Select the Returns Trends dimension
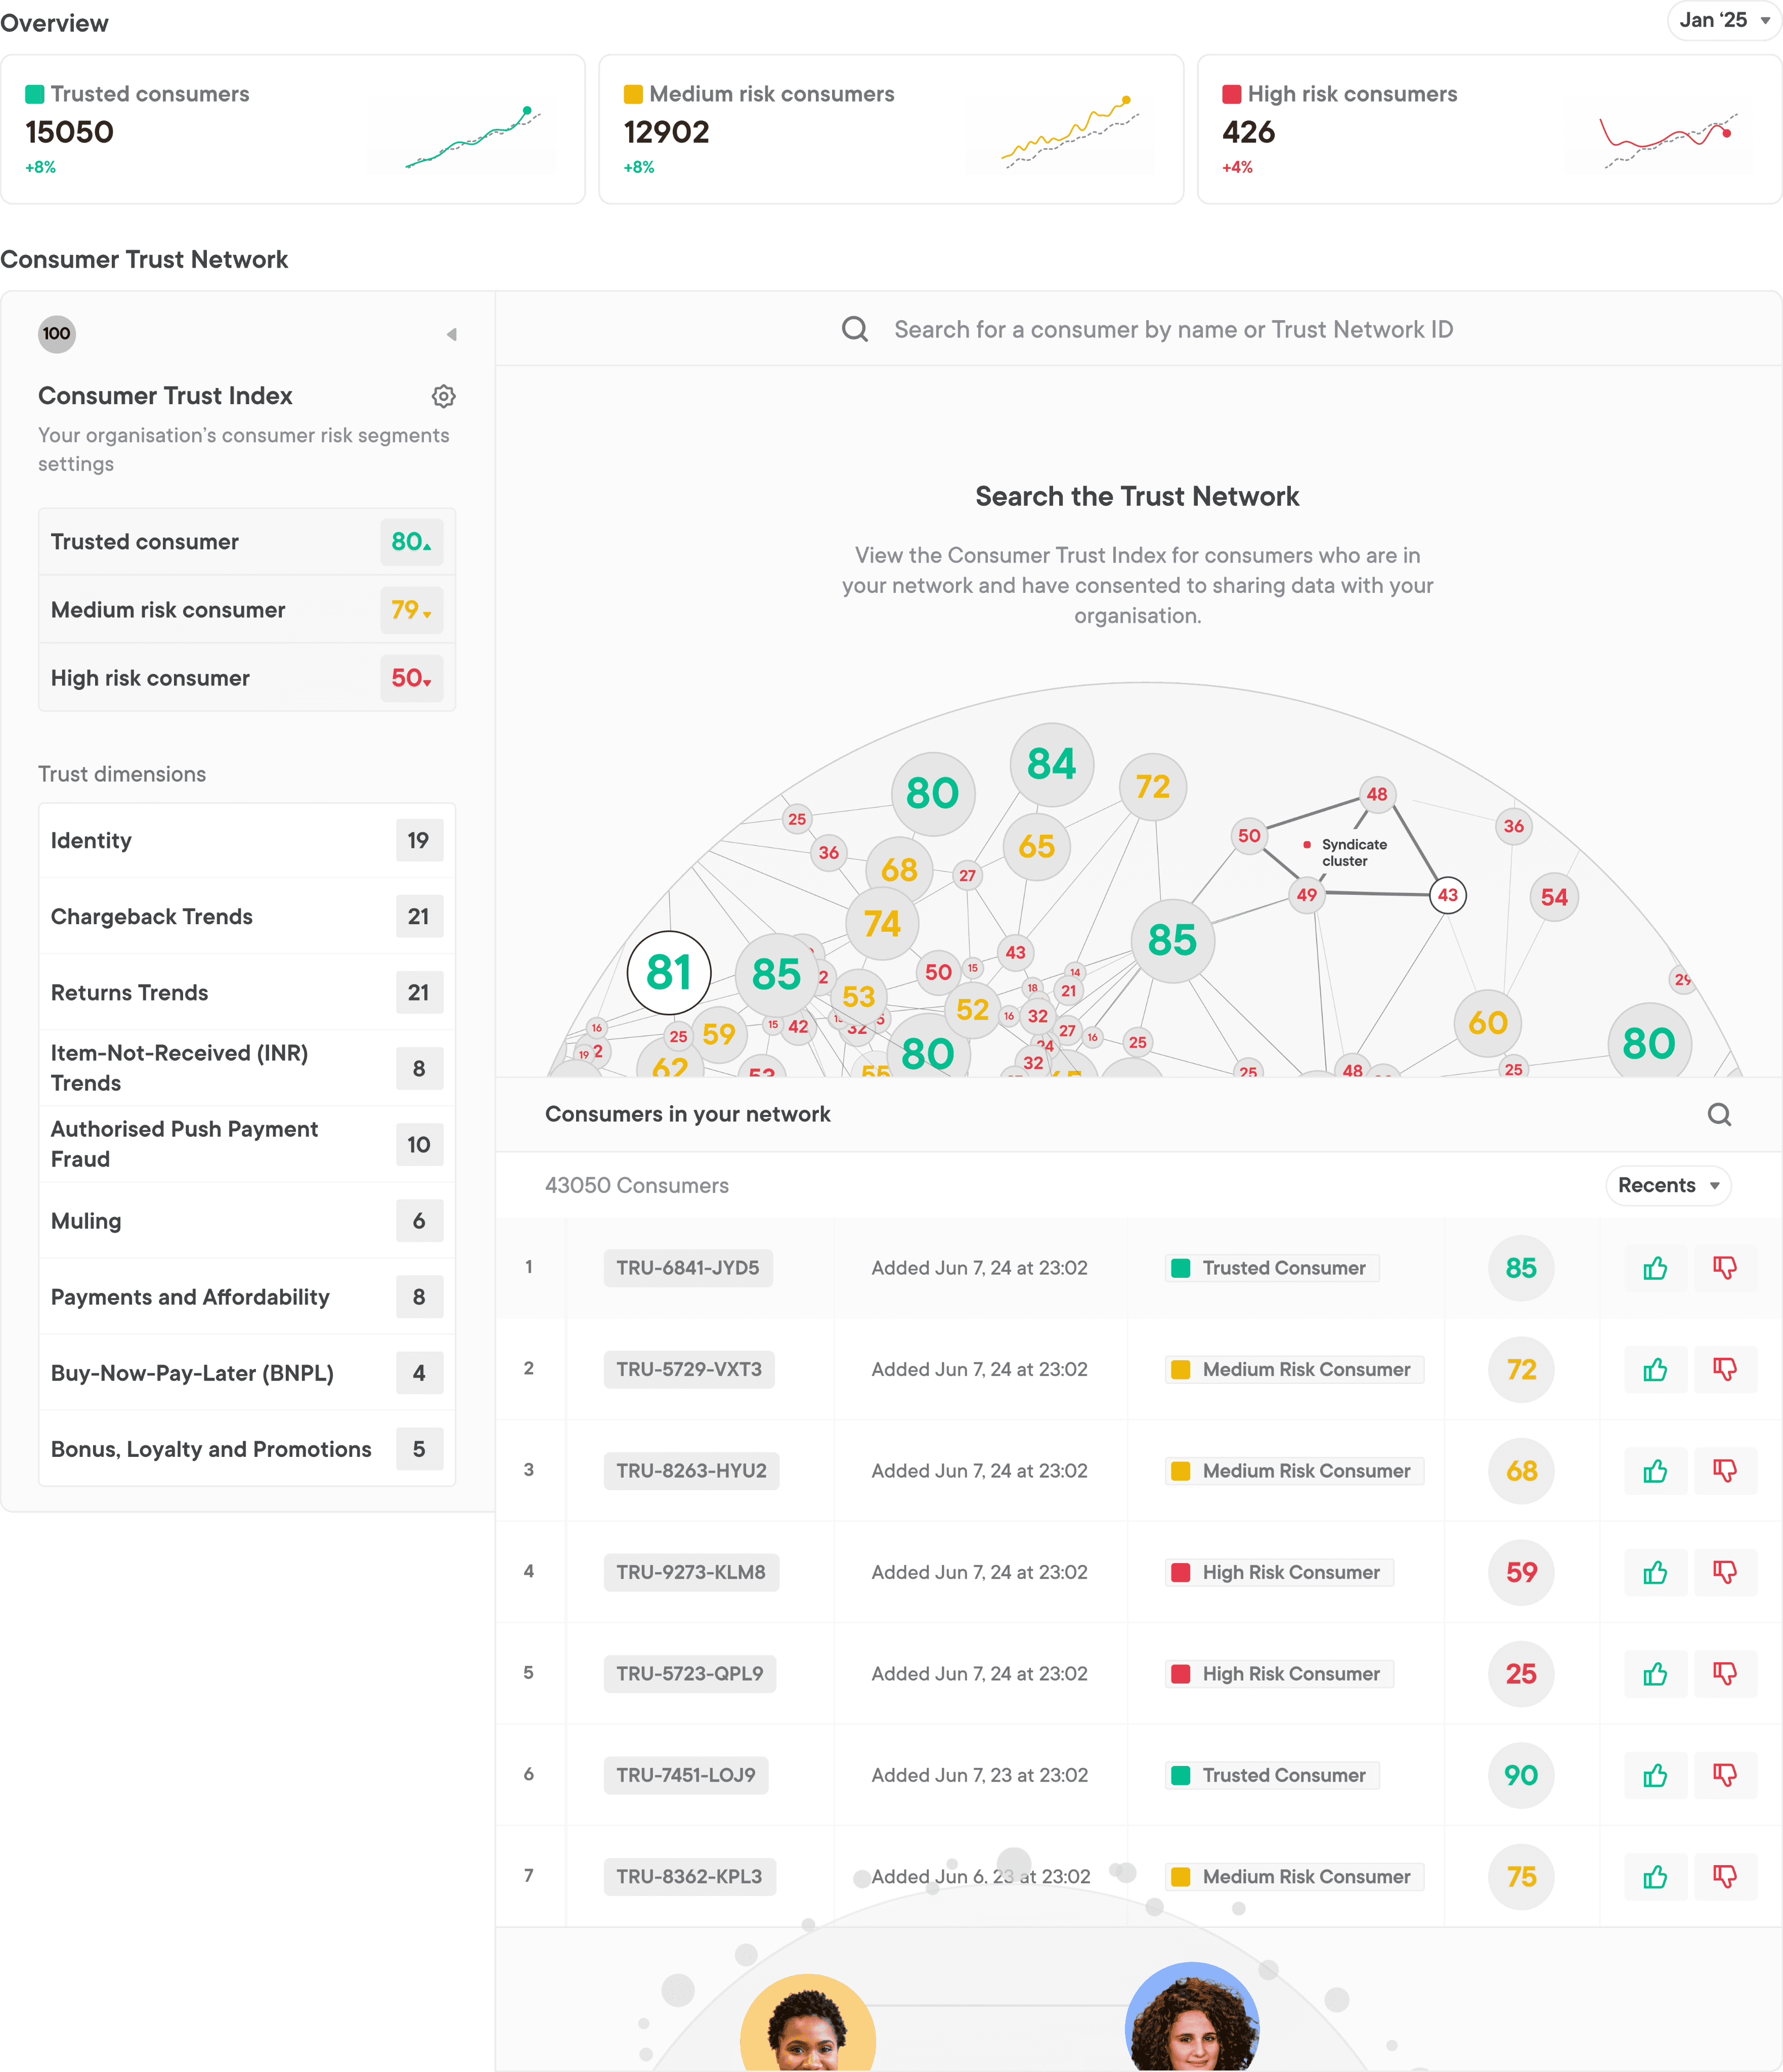Viewport: 1783px width, 2072px height. tap(247, 993)
